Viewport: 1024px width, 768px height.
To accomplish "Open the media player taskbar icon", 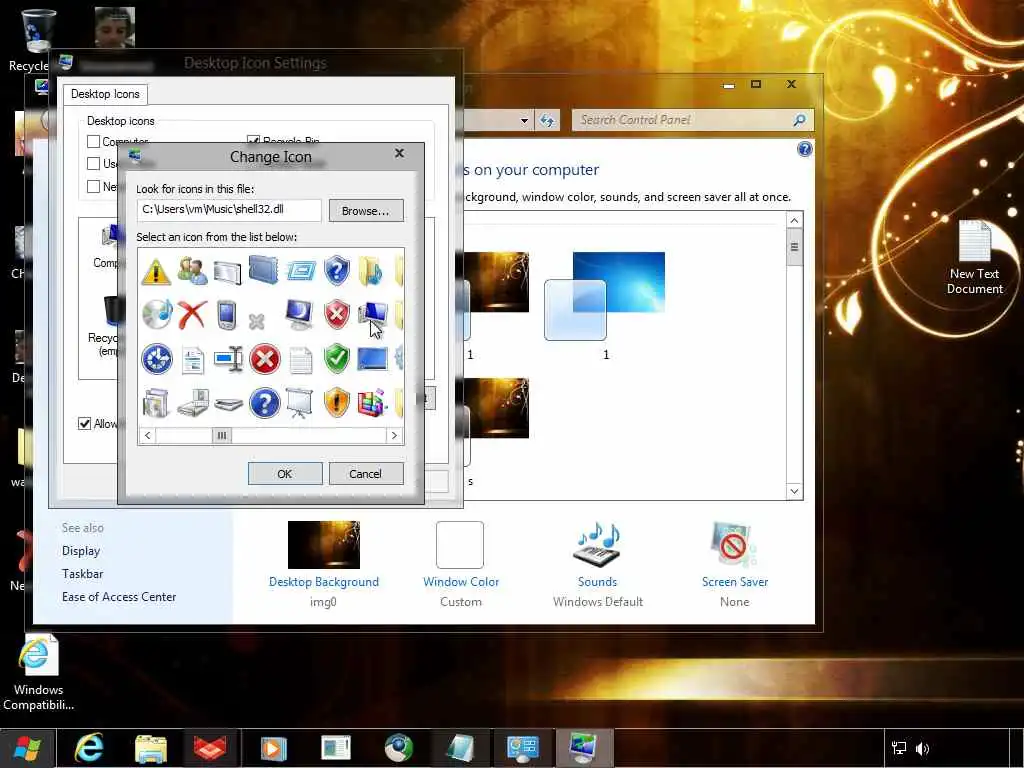I will click(273, 748).
